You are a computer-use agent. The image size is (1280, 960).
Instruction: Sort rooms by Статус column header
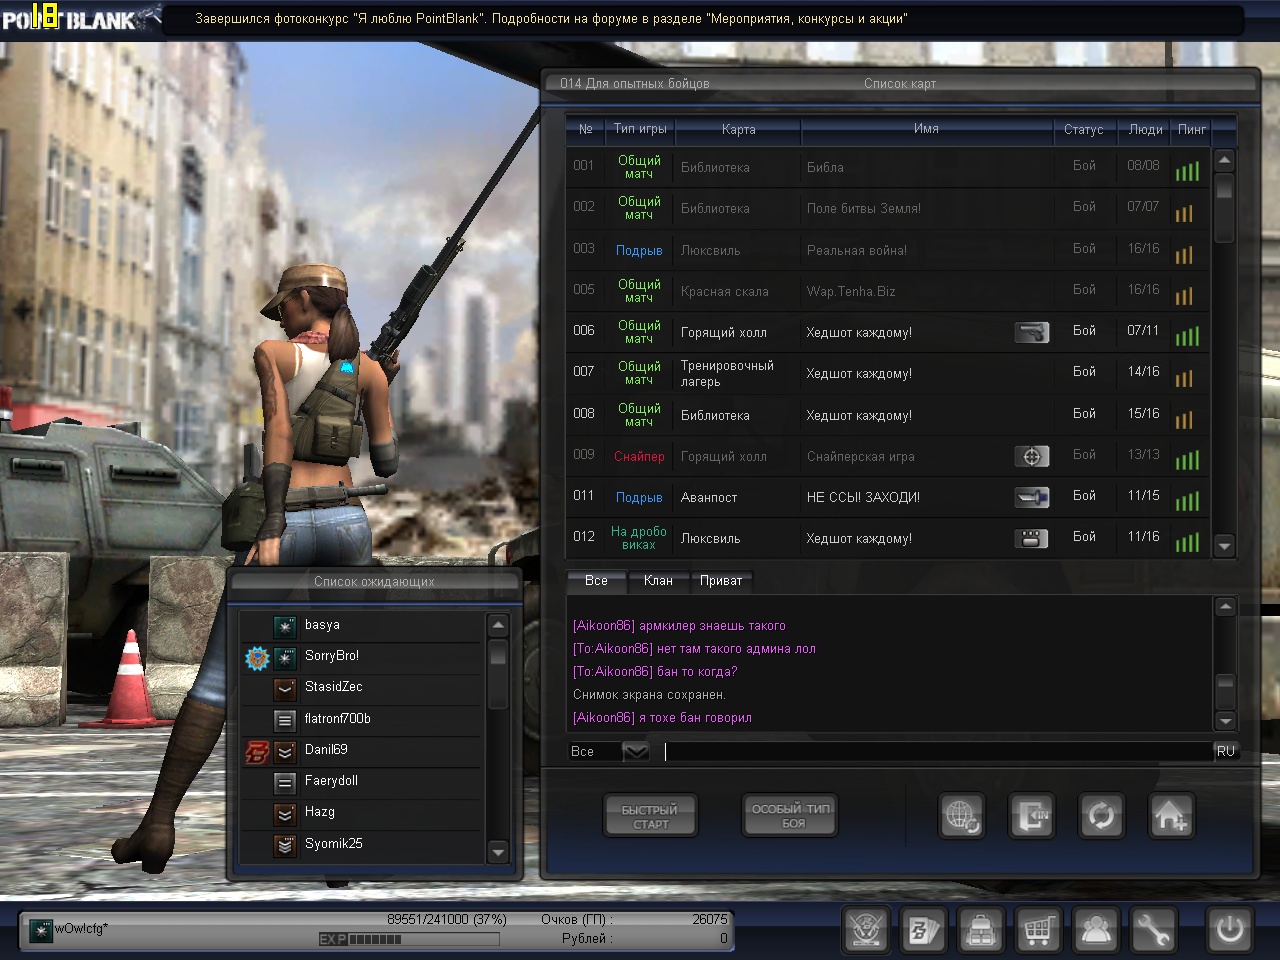(x=1084, y=129)
